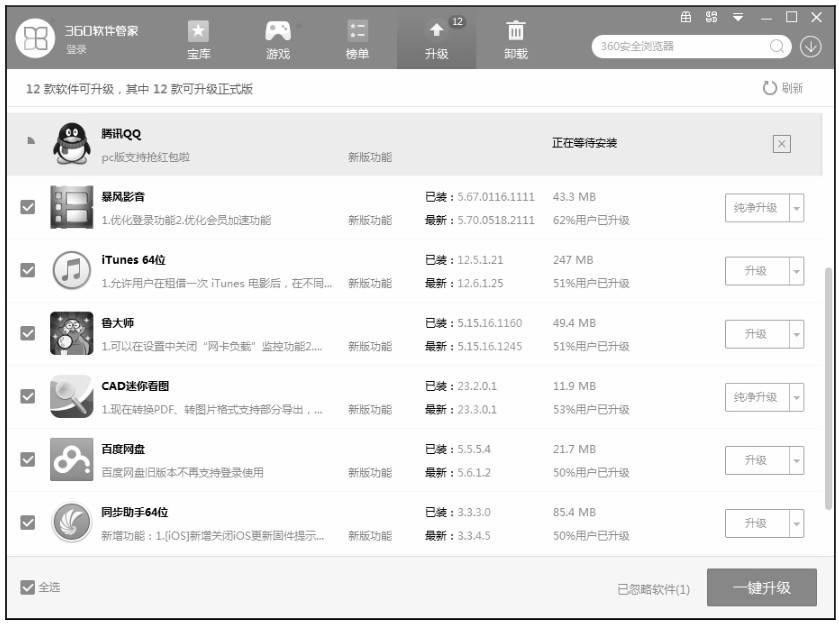Expand upgrade options arrow for 鲁大师
839x626 pixels.
(797, 334)
